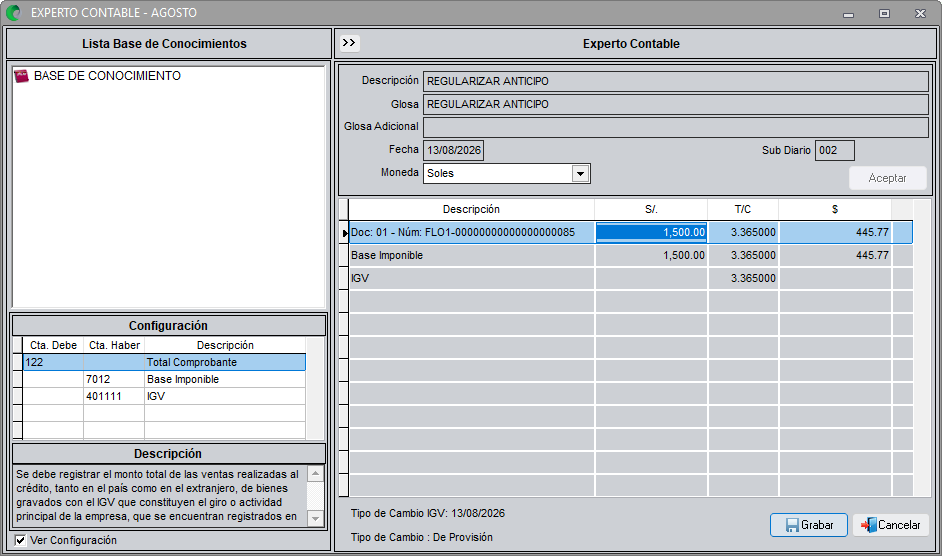This screenshot has width=942, height=556.
Task: Click the Tipo de Cambio : De Provisión label
Action: coord(422,537)
